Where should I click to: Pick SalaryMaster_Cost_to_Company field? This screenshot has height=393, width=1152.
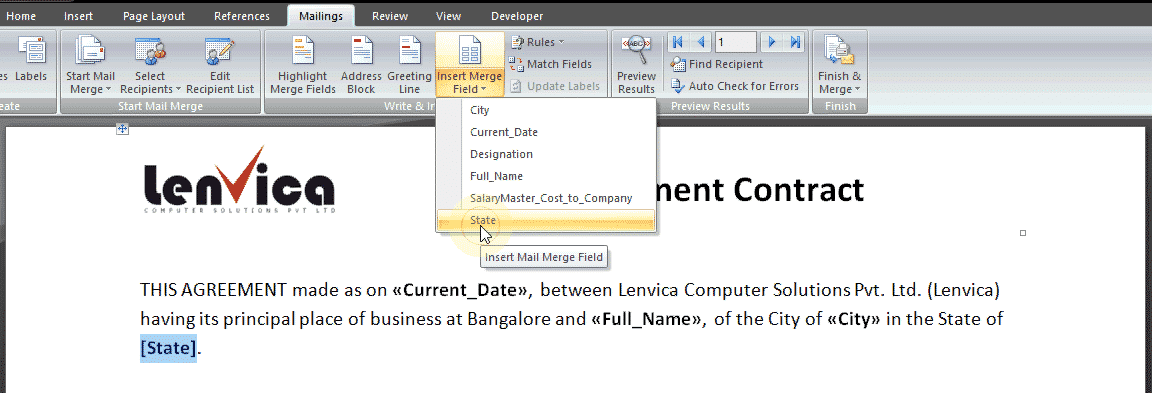tap(545, 198)
